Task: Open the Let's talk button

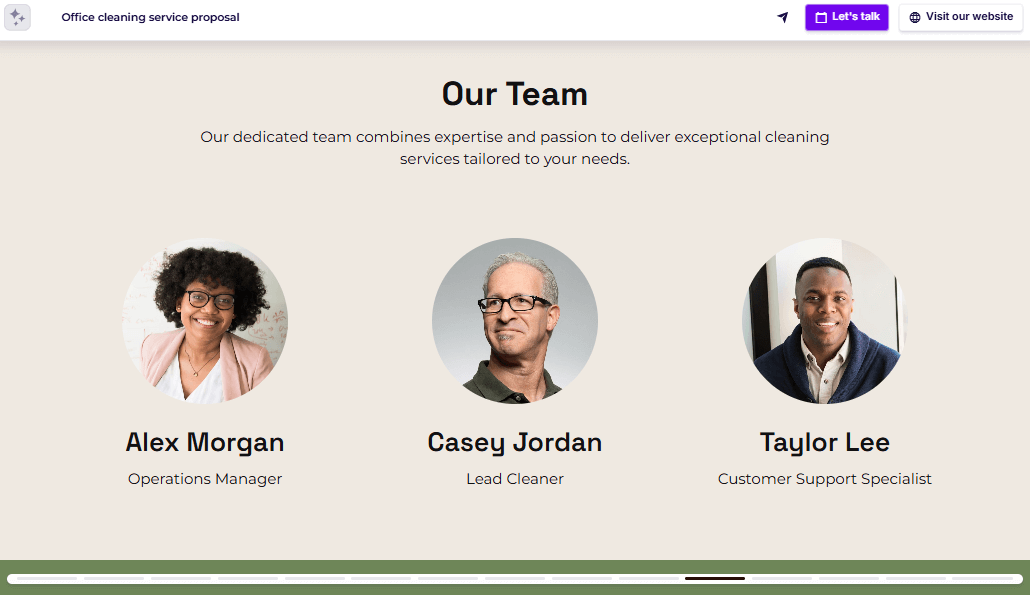Action: click(846, 17)
